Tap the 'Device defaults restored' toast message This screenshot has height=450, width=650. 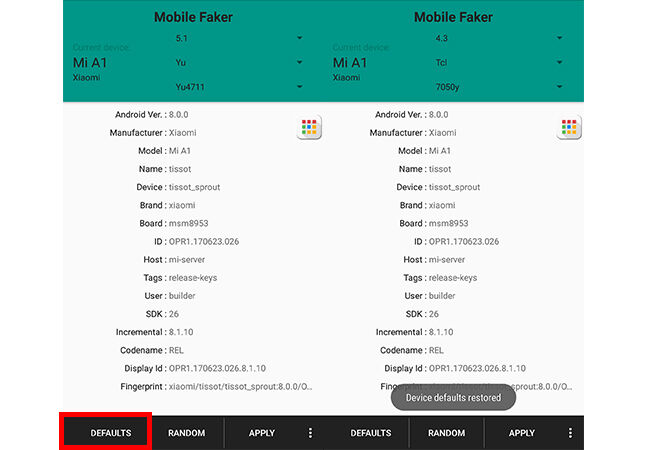coord(454,397)
